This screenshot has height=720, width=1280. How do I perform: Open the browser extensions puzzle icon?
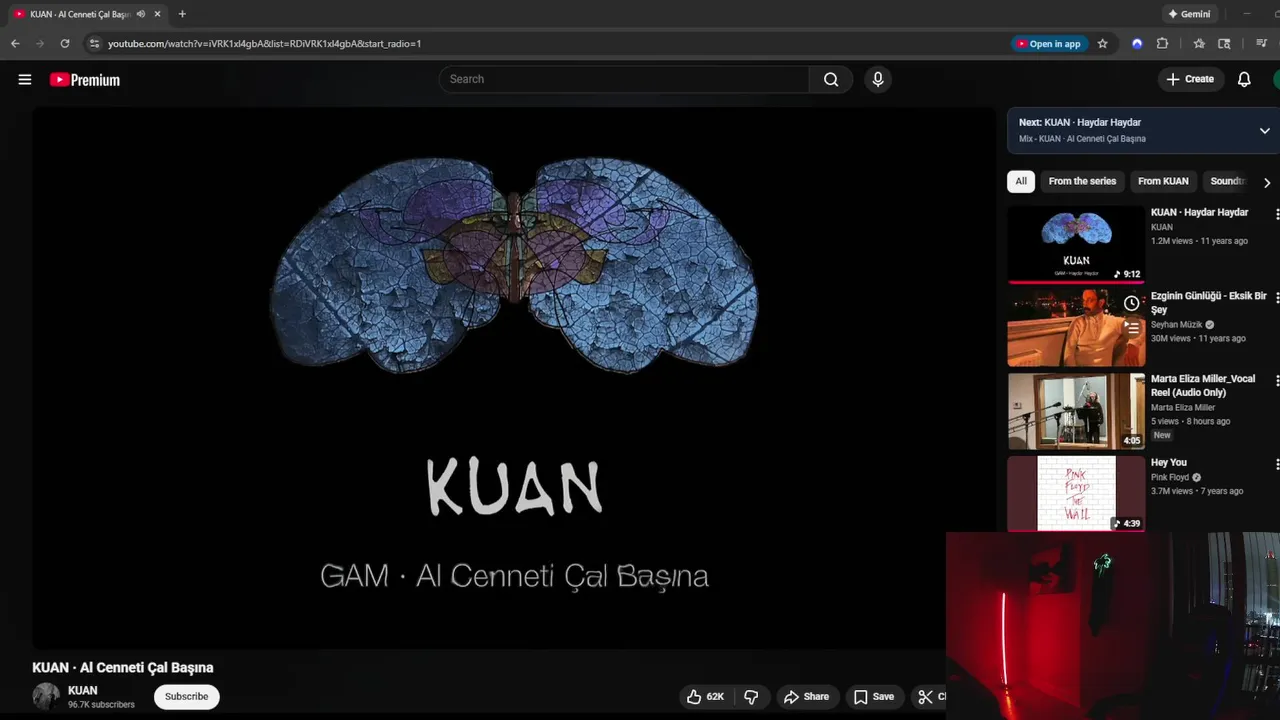[1162, 44]
